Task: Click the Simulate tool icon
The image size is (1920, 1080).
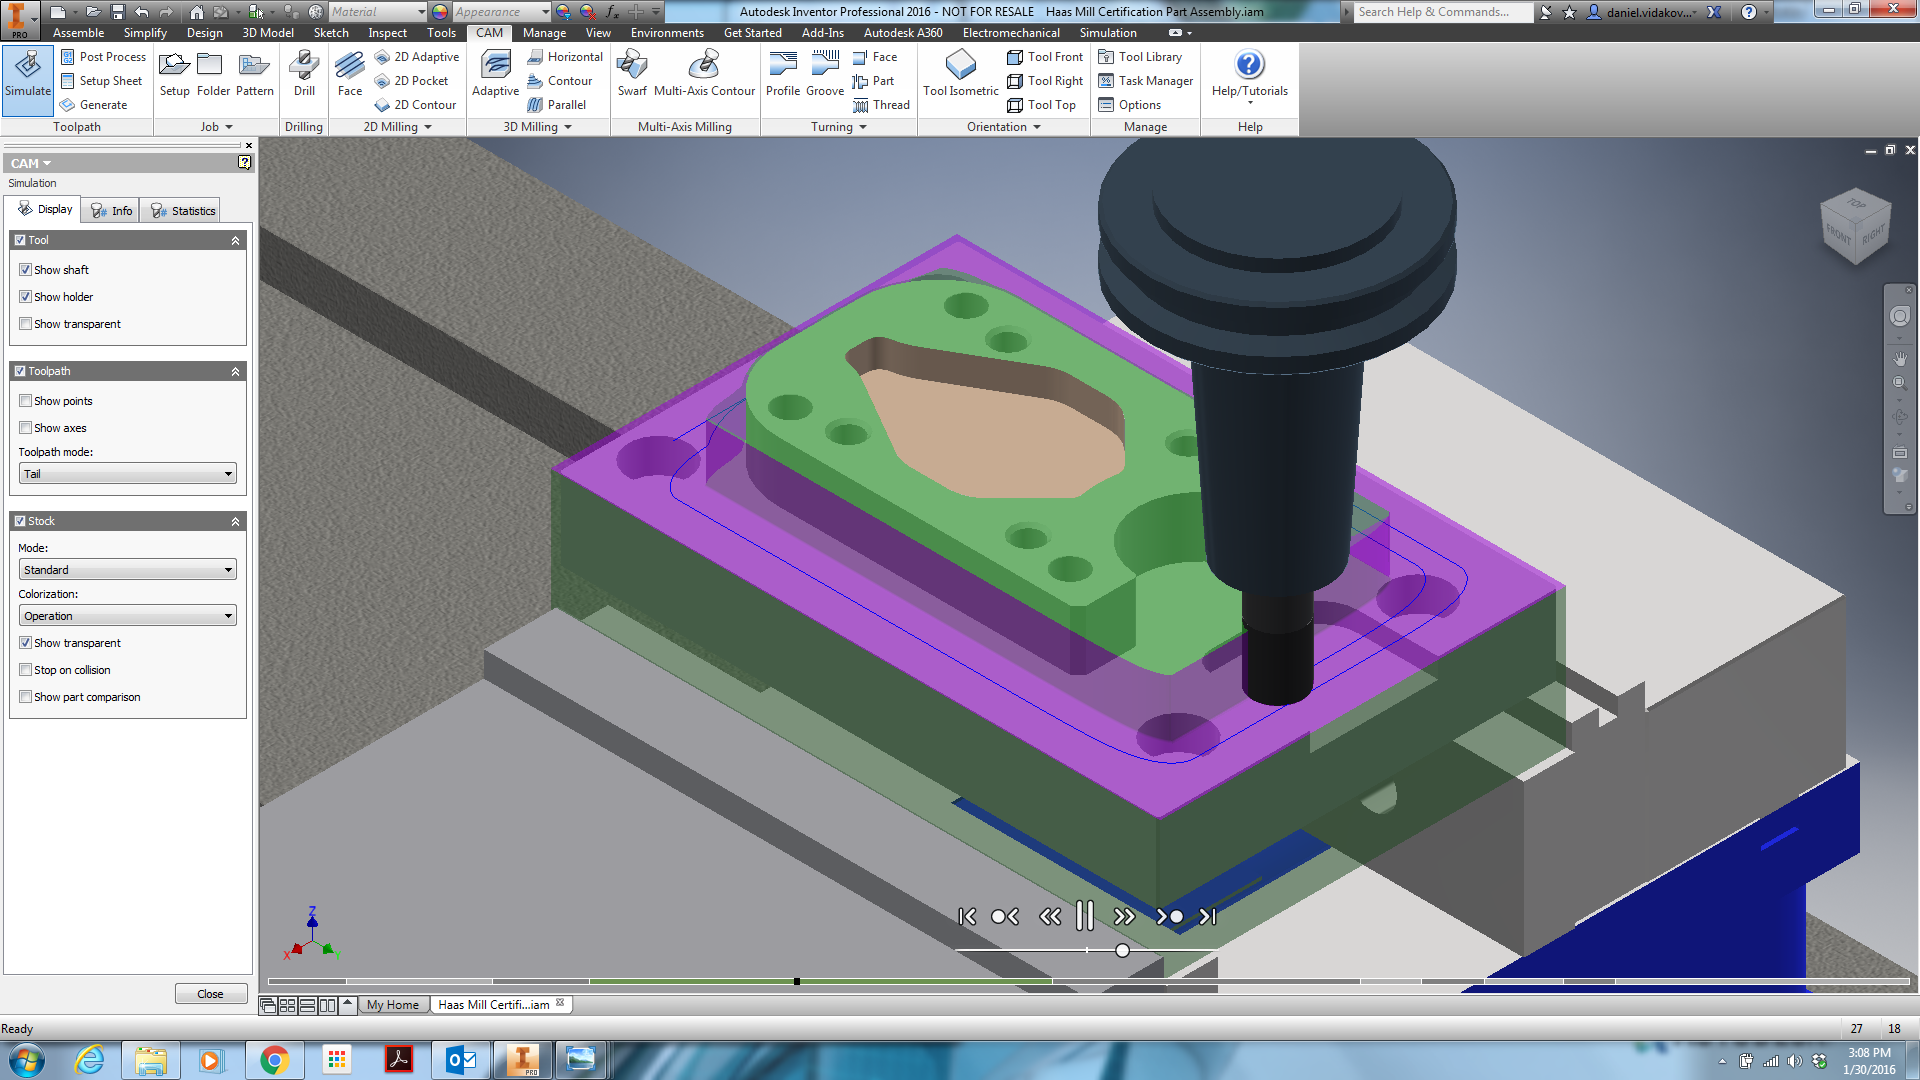Action: point(28,75)
